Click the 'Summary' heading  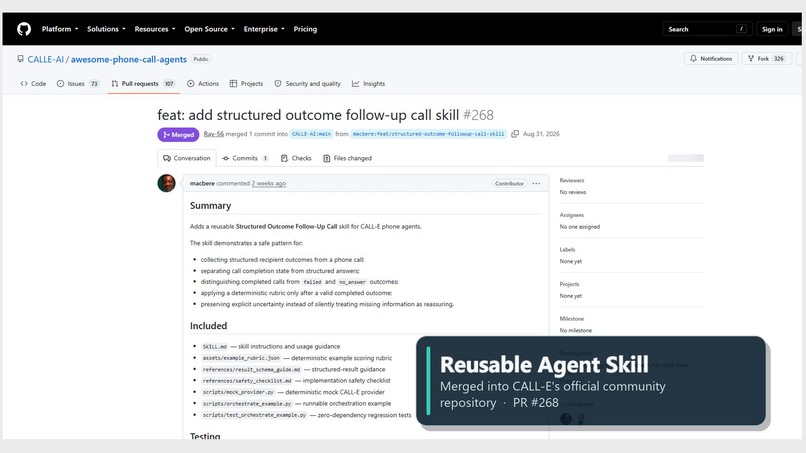(210, 206)
